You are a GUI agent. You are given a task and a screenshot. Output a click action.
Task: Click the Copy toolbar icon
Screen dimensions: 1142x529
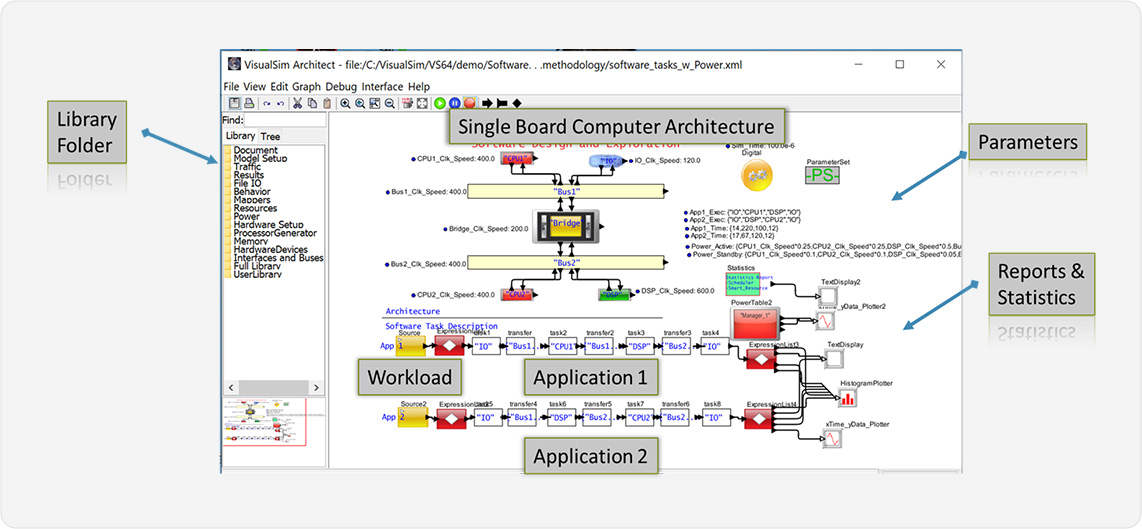click(312, 103)
